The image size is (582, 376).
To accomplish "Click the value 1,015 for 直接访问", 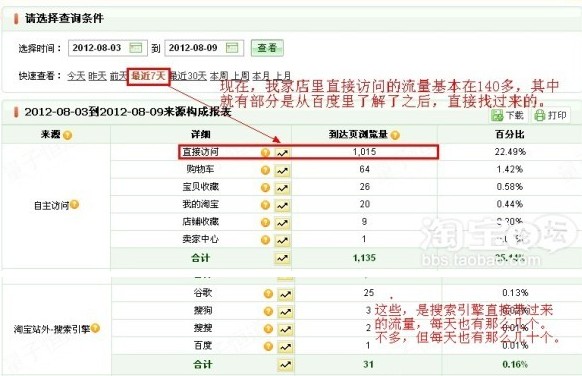I will tap(364, 152).
